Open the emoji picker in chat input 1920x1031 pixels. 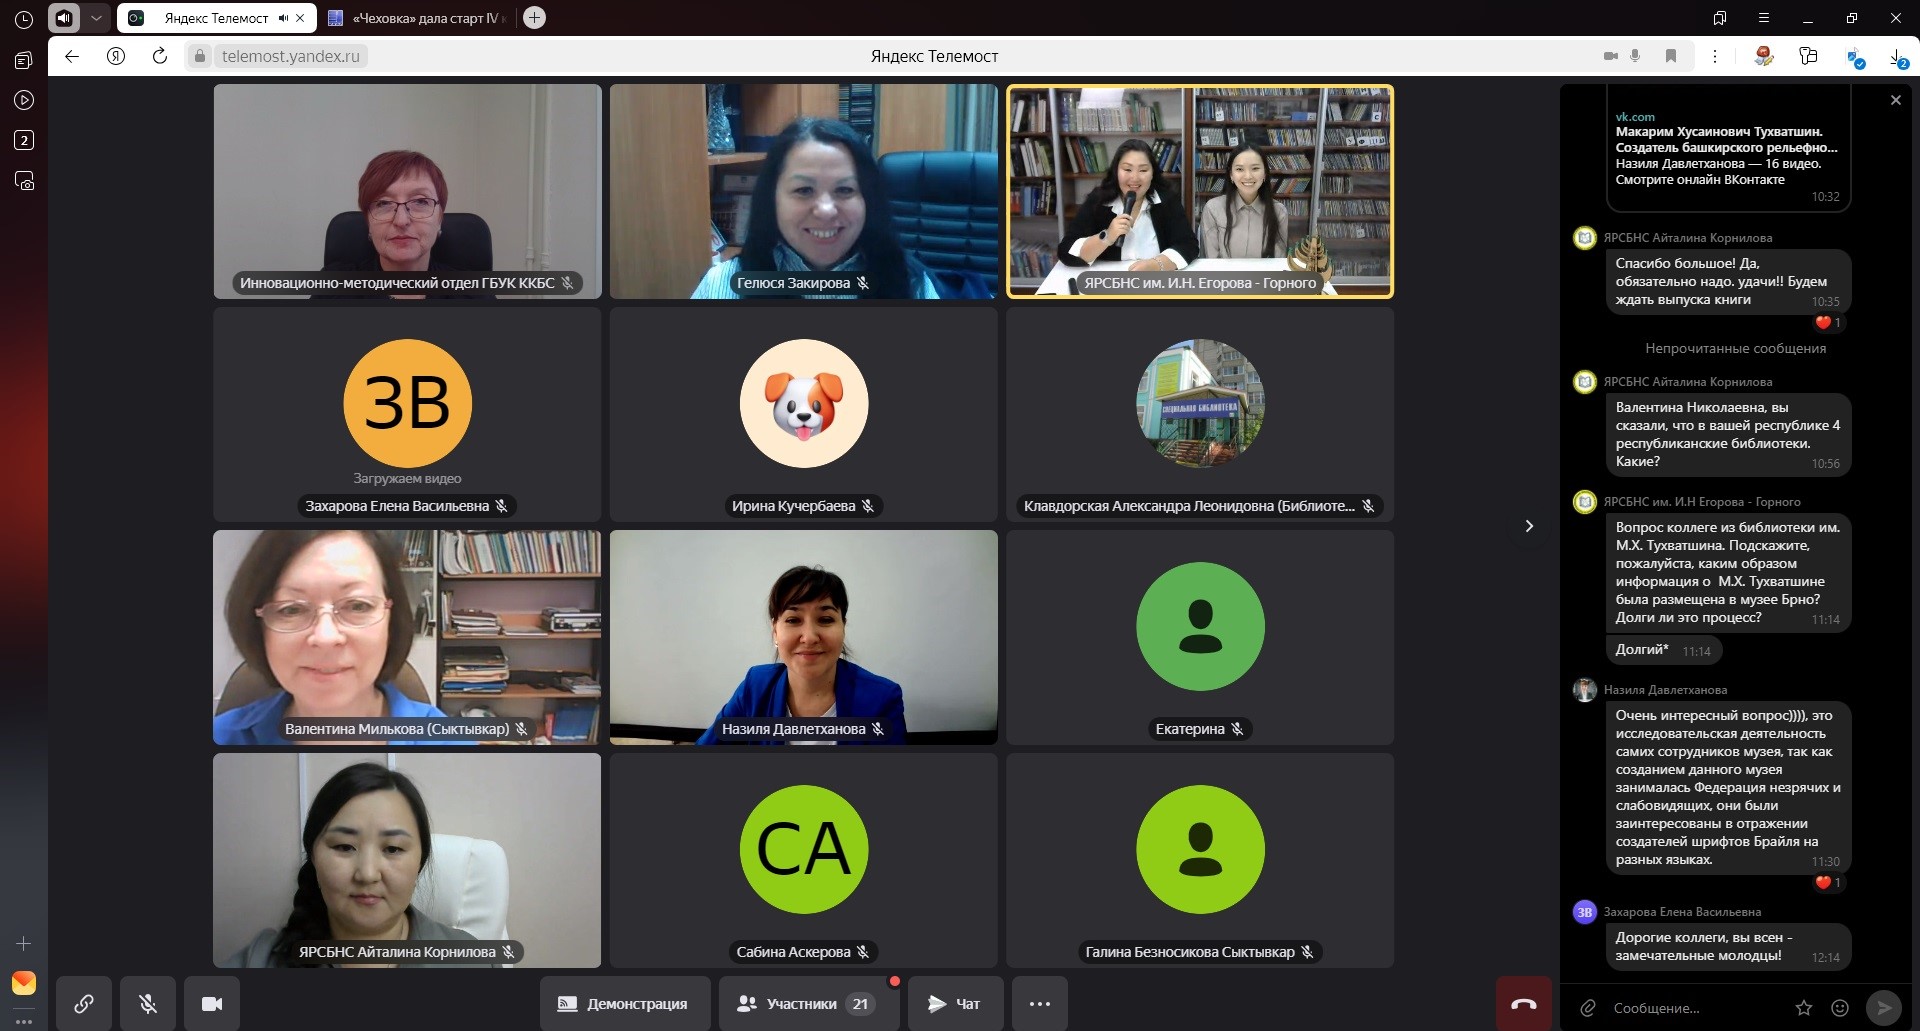(x=1840, y=1008)
